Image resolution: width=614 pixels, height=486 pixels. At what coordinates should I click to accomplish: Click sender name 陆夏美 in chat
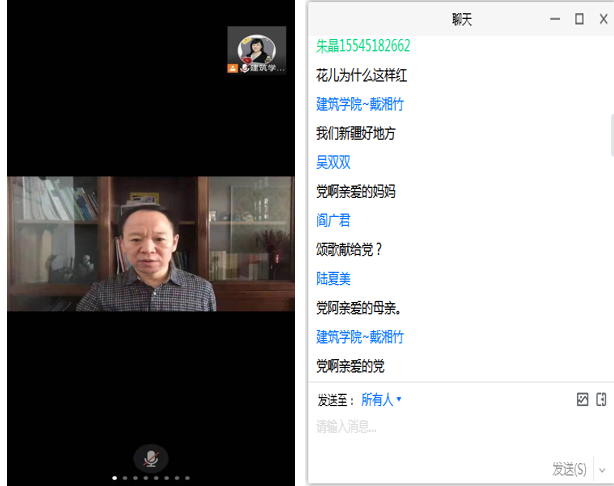[333, 278]
